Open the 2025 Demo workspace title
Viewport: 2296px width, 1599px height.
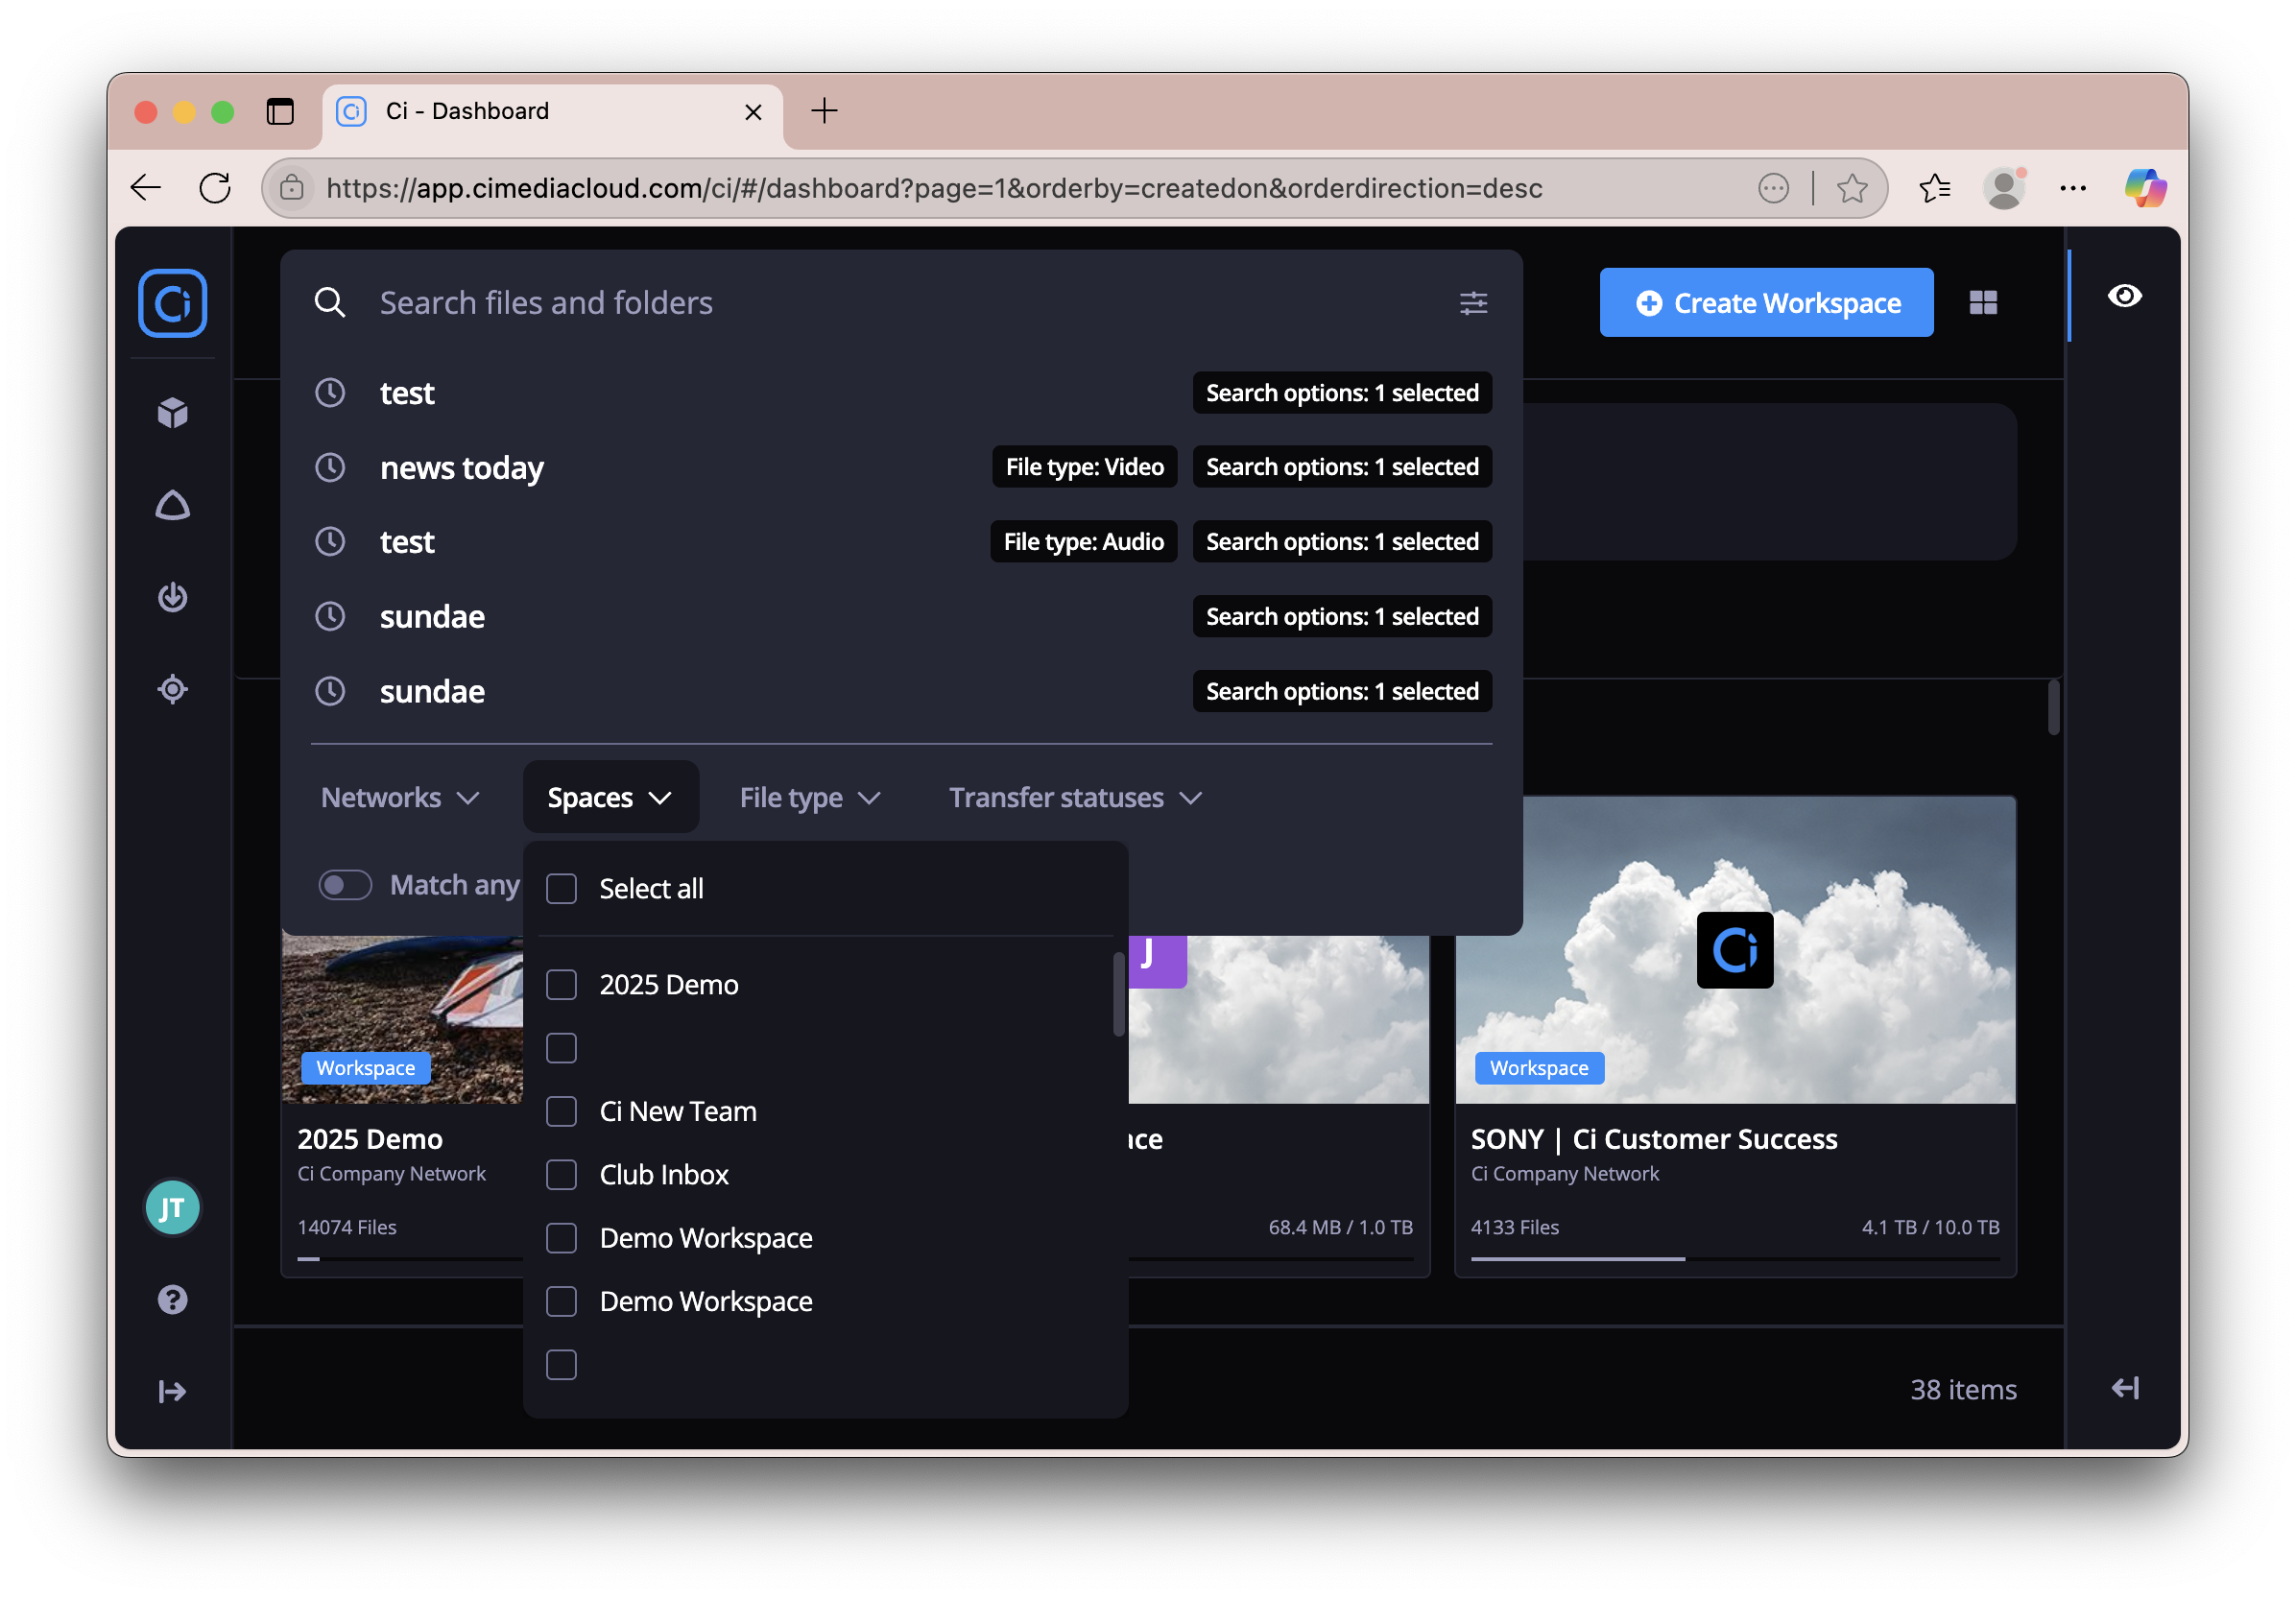[369, 1139]
